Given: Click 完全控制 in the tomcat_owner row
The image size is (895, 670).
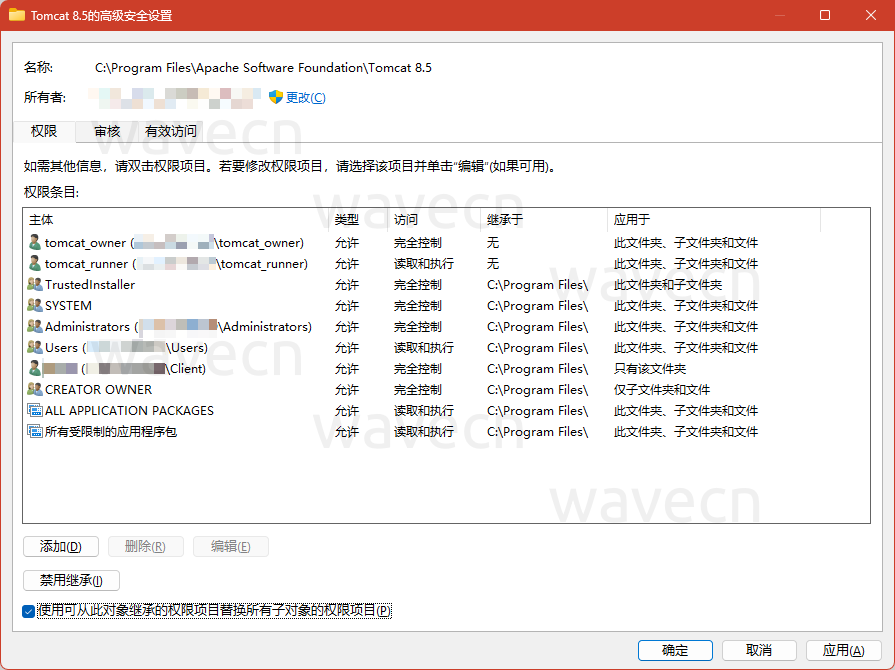Looking at the screenshot, I should click(417, 243).
